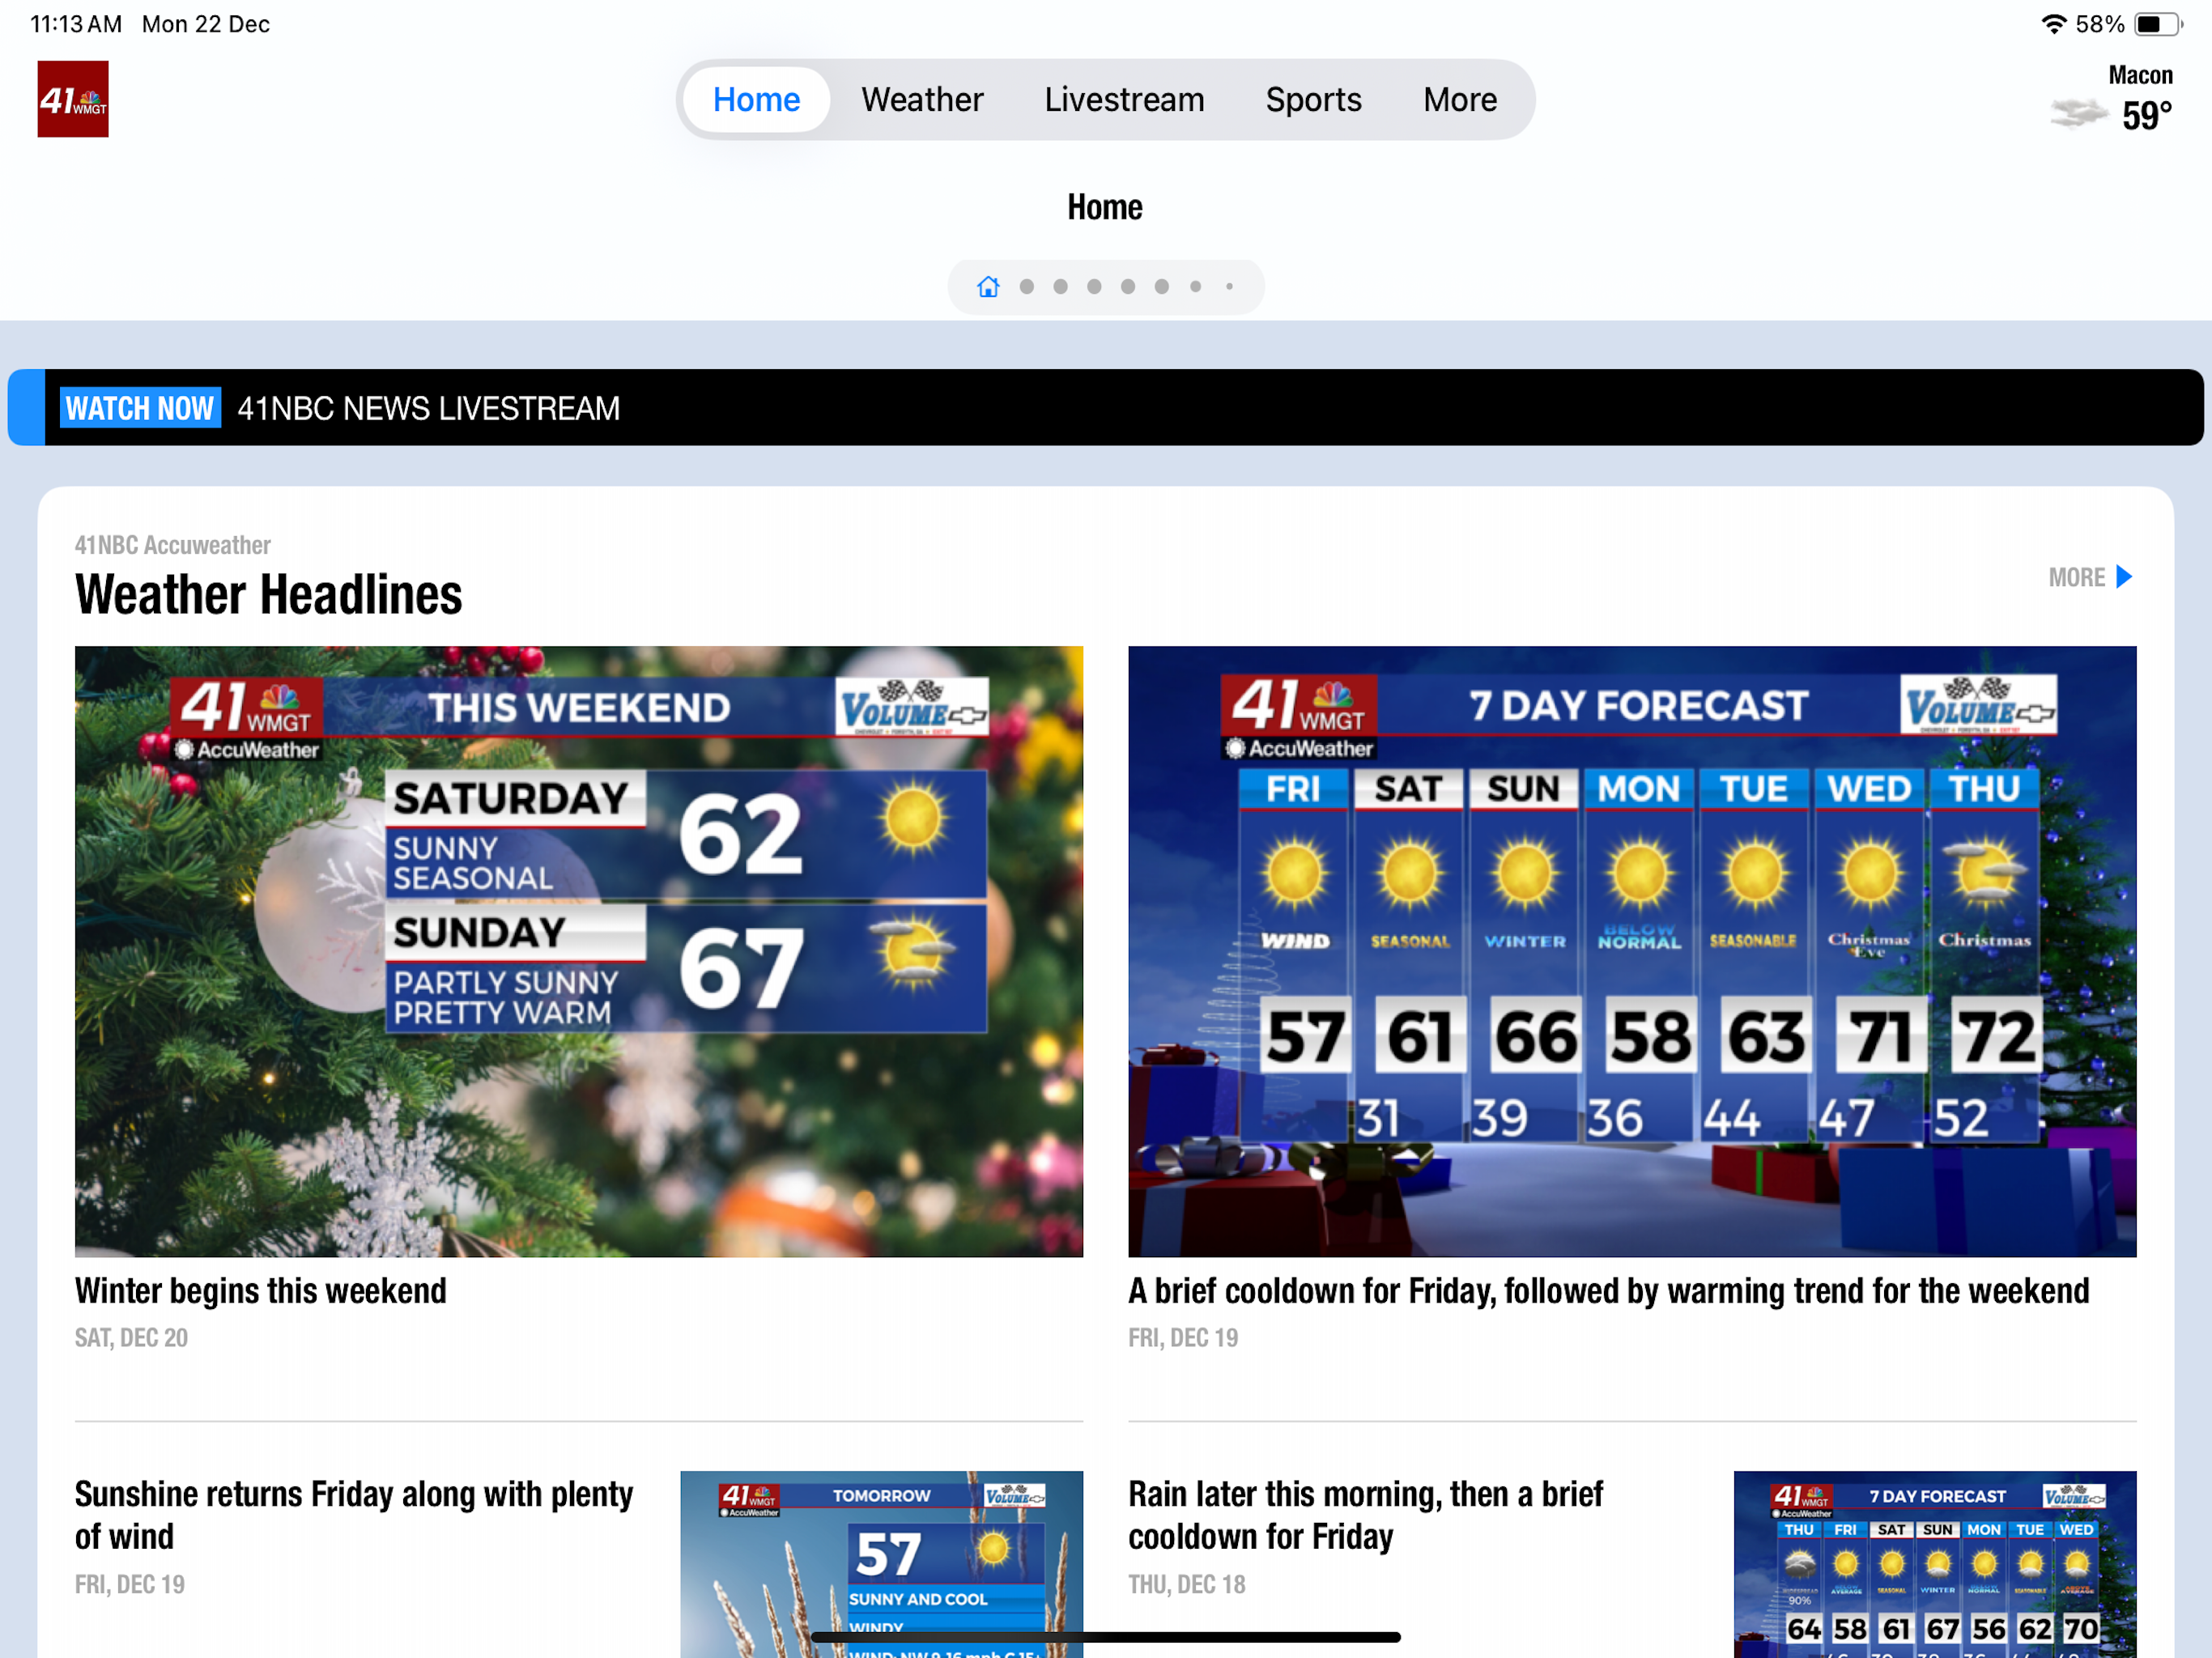Image resolution: width=2212 pixels, height=1658 pixels.
Task: Open the large 7 Day Forecast thumbnail
Action: [x=1632, y=951]
